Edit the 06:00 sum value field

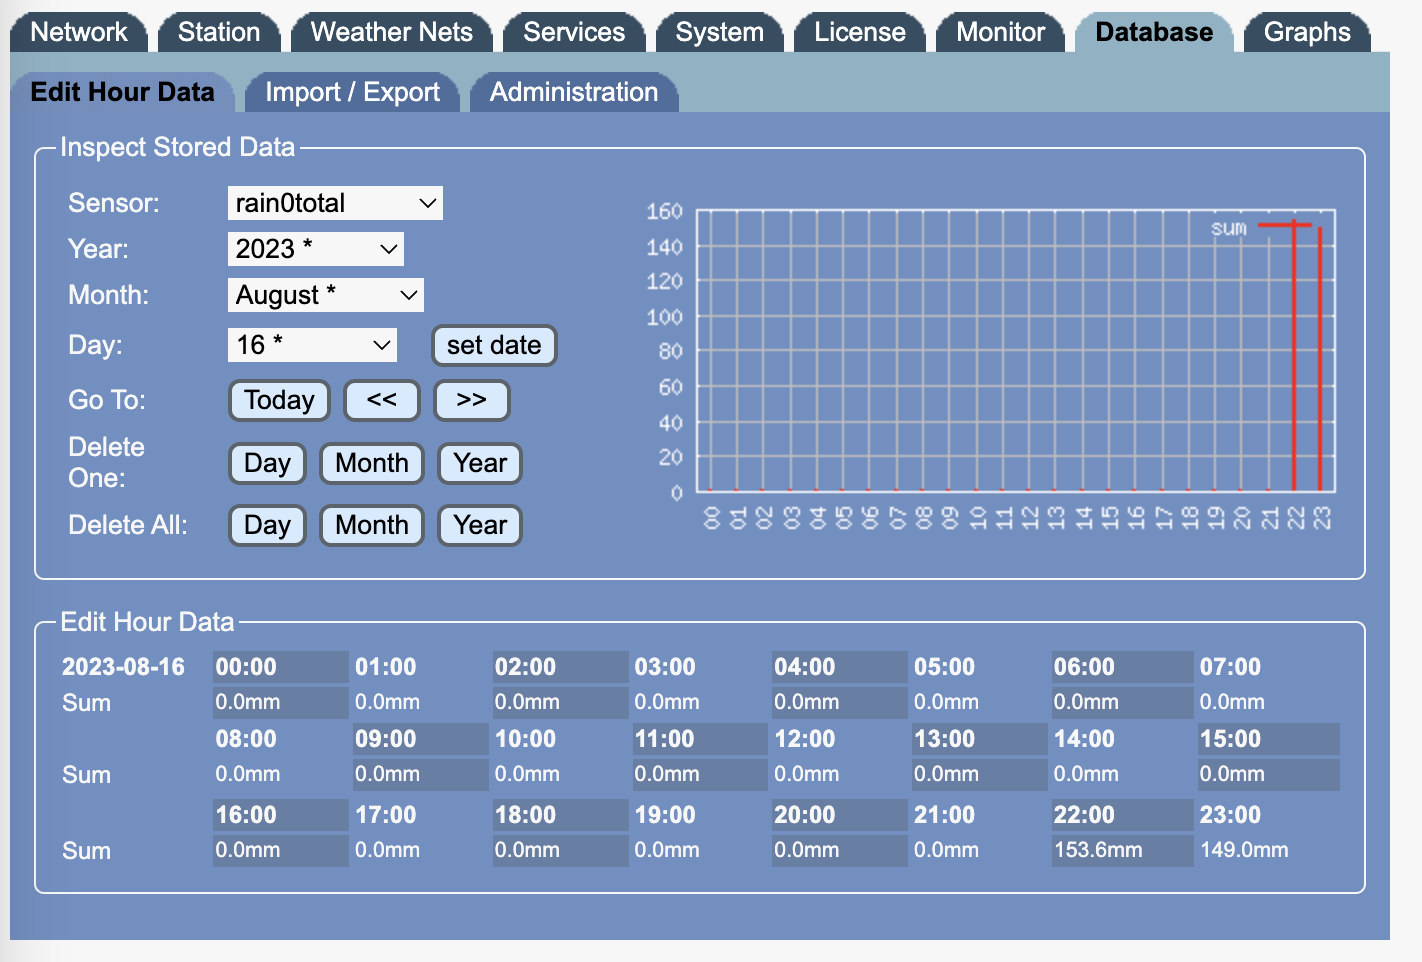[x=1122, y=702]
